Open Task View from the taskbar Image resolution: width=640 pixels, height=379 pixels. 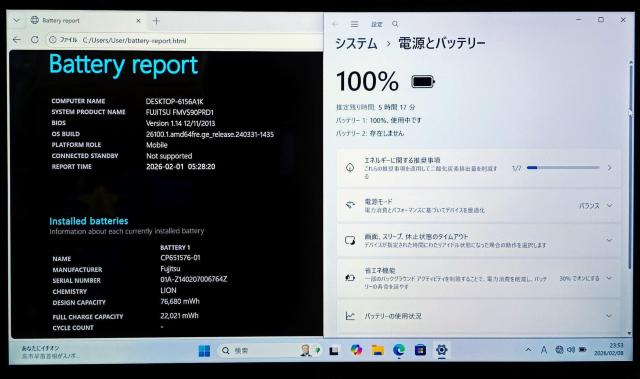pyautogui.click(x=334, y=350)
